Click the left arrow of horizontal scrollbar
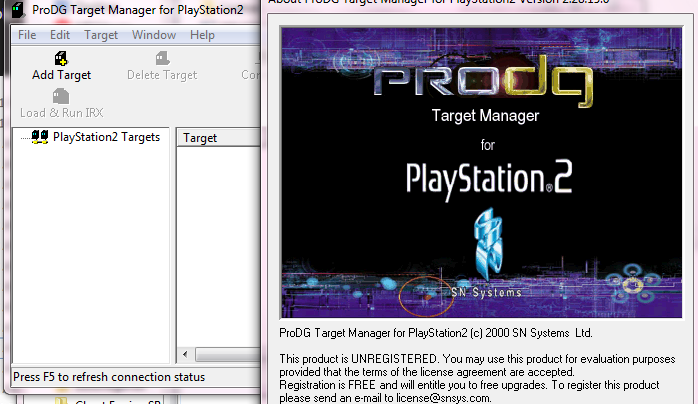Screen dimensions: 698x404 pyautogui.click(x=185, y=355)
